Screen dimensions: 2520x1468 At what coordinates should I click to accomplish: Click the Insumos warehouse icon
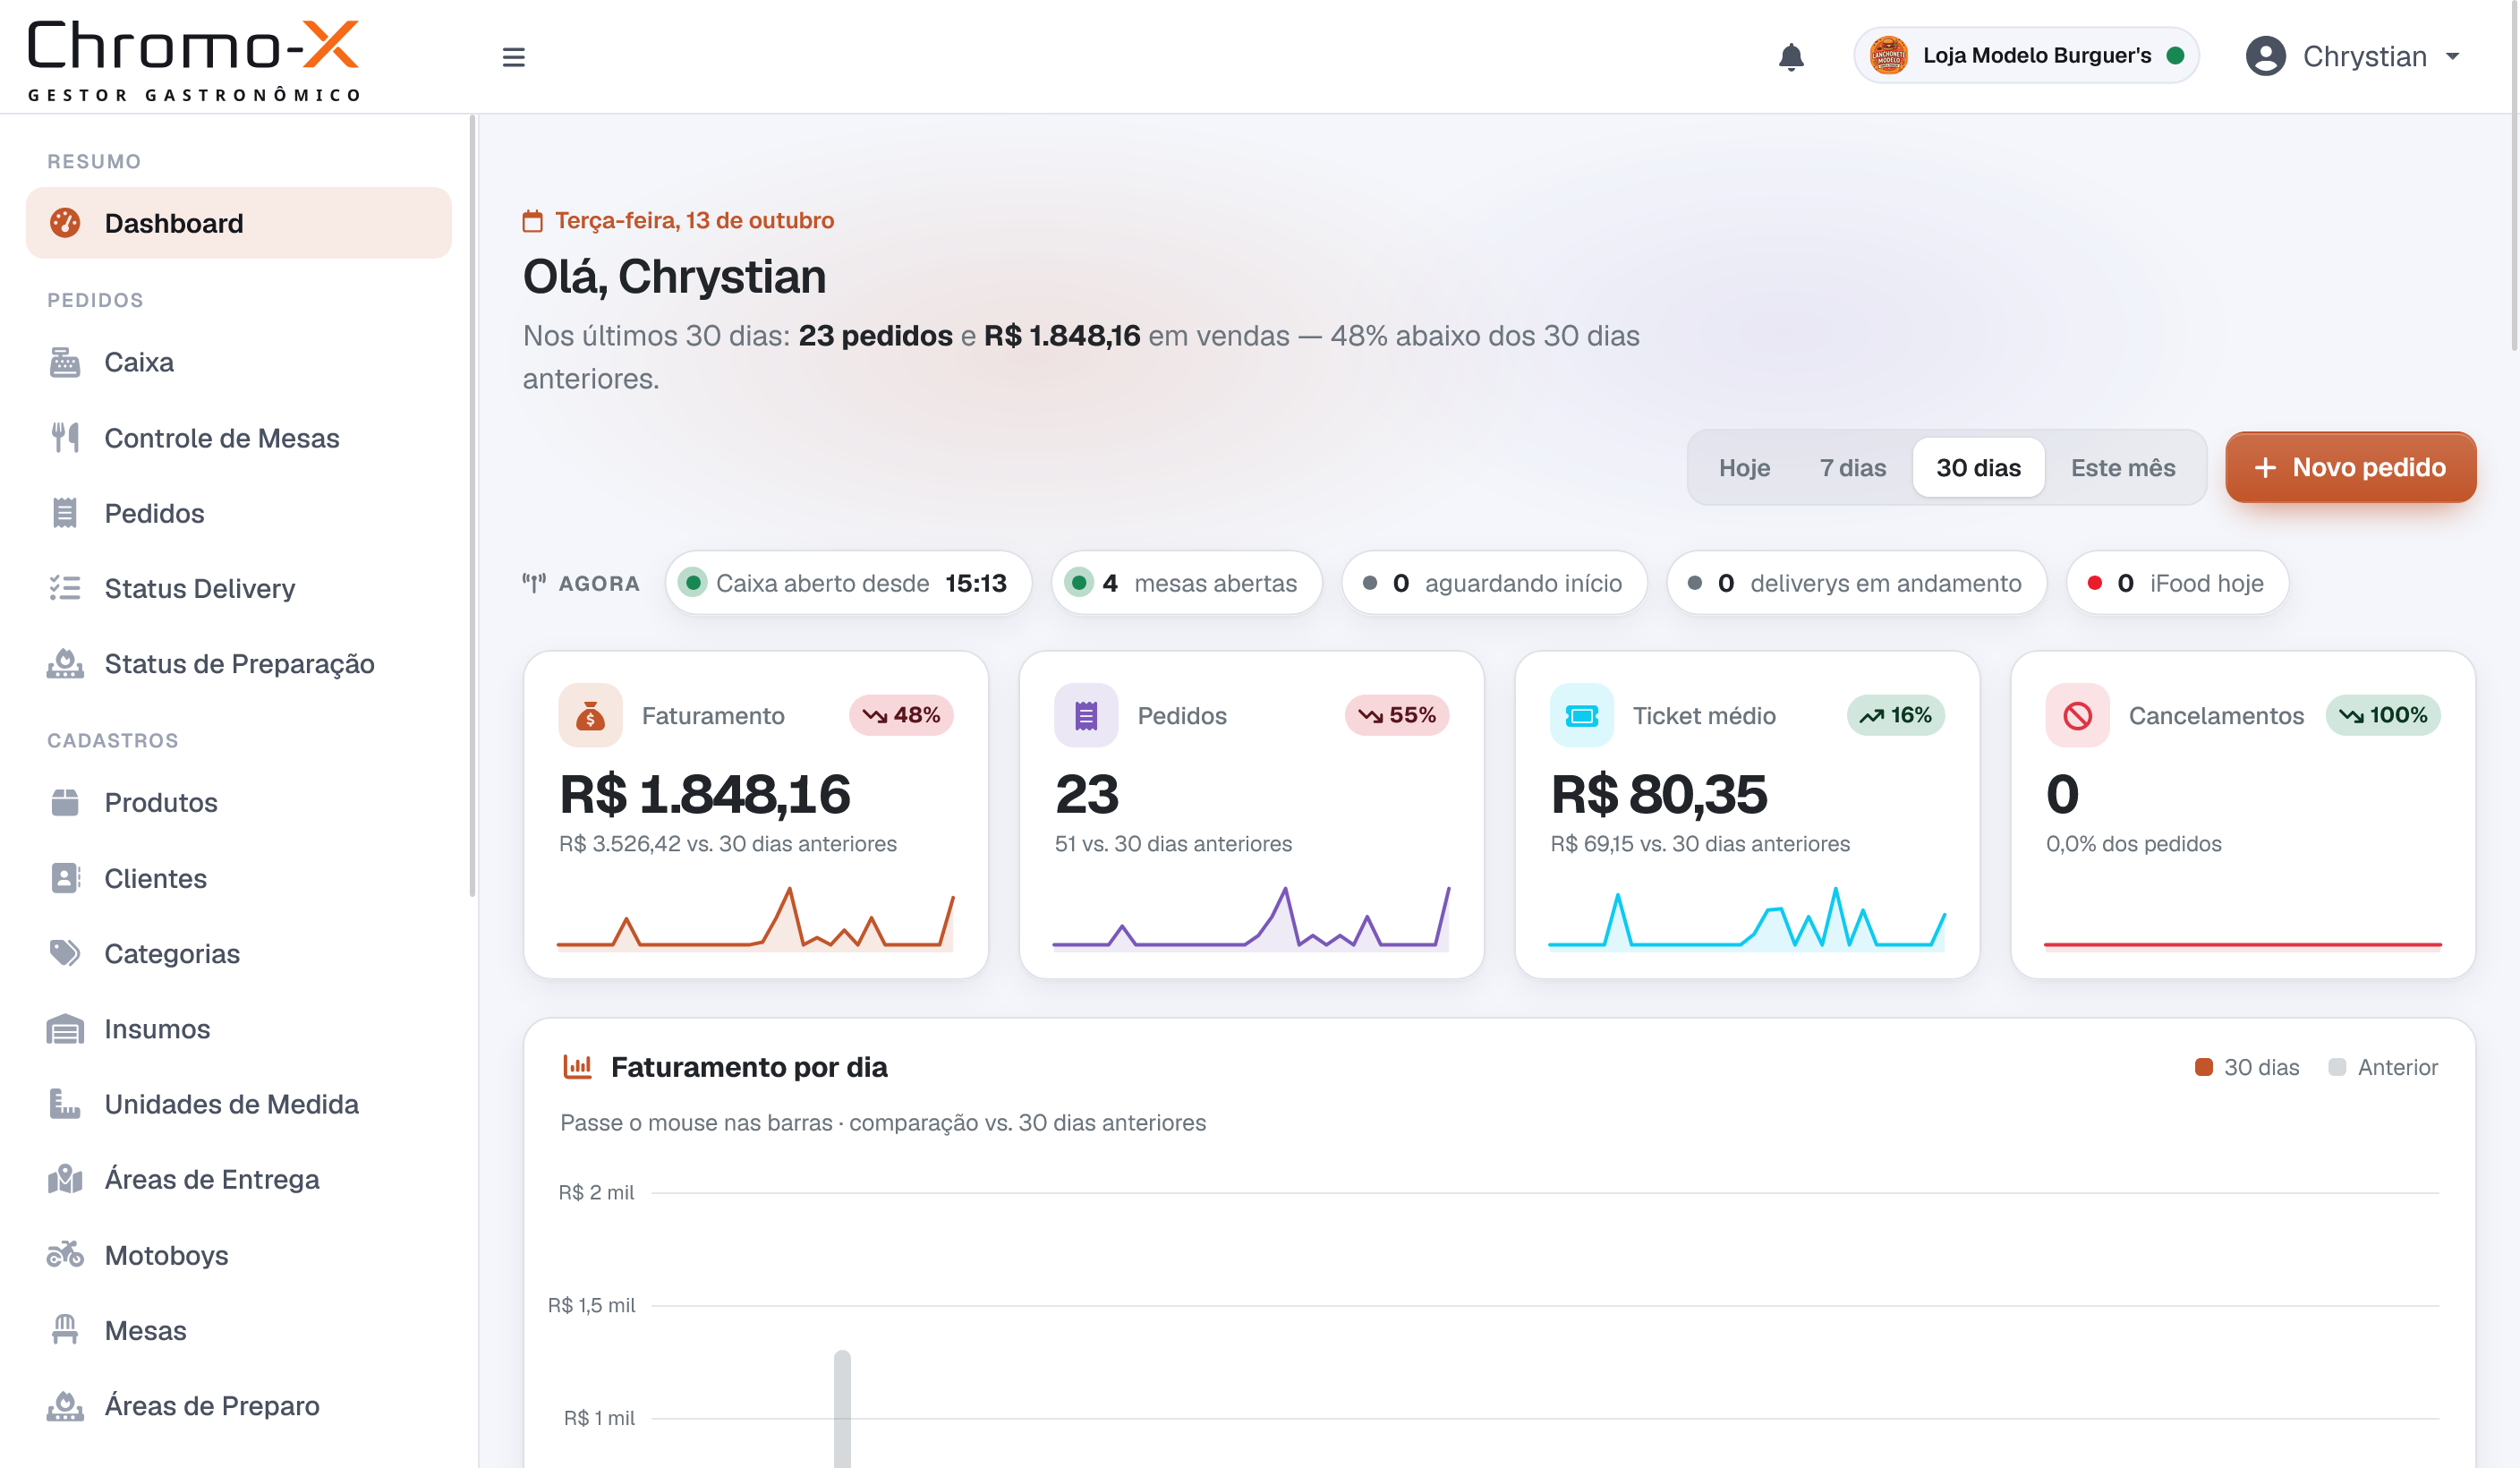point(65,1029)
